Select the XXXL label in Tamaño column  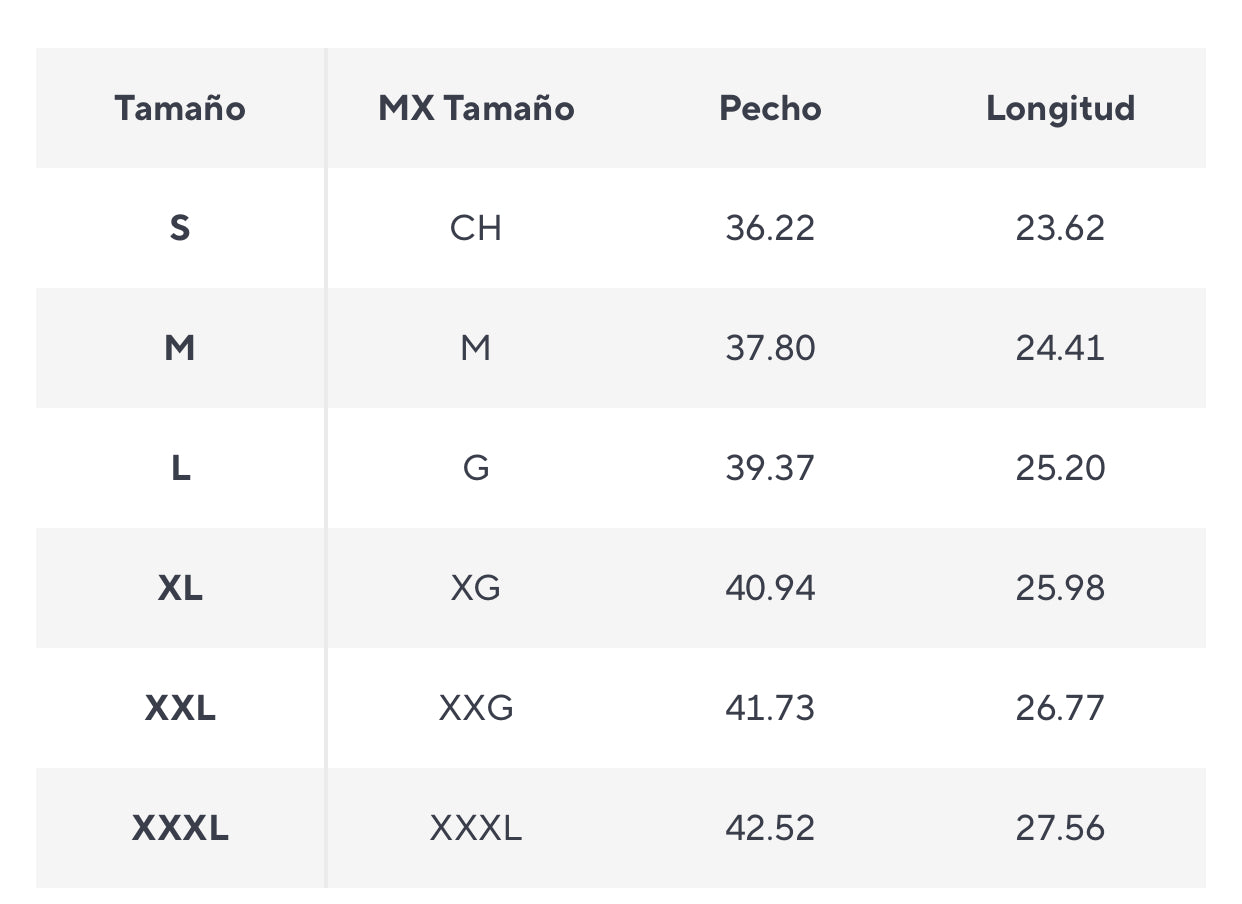click(180, 828)
